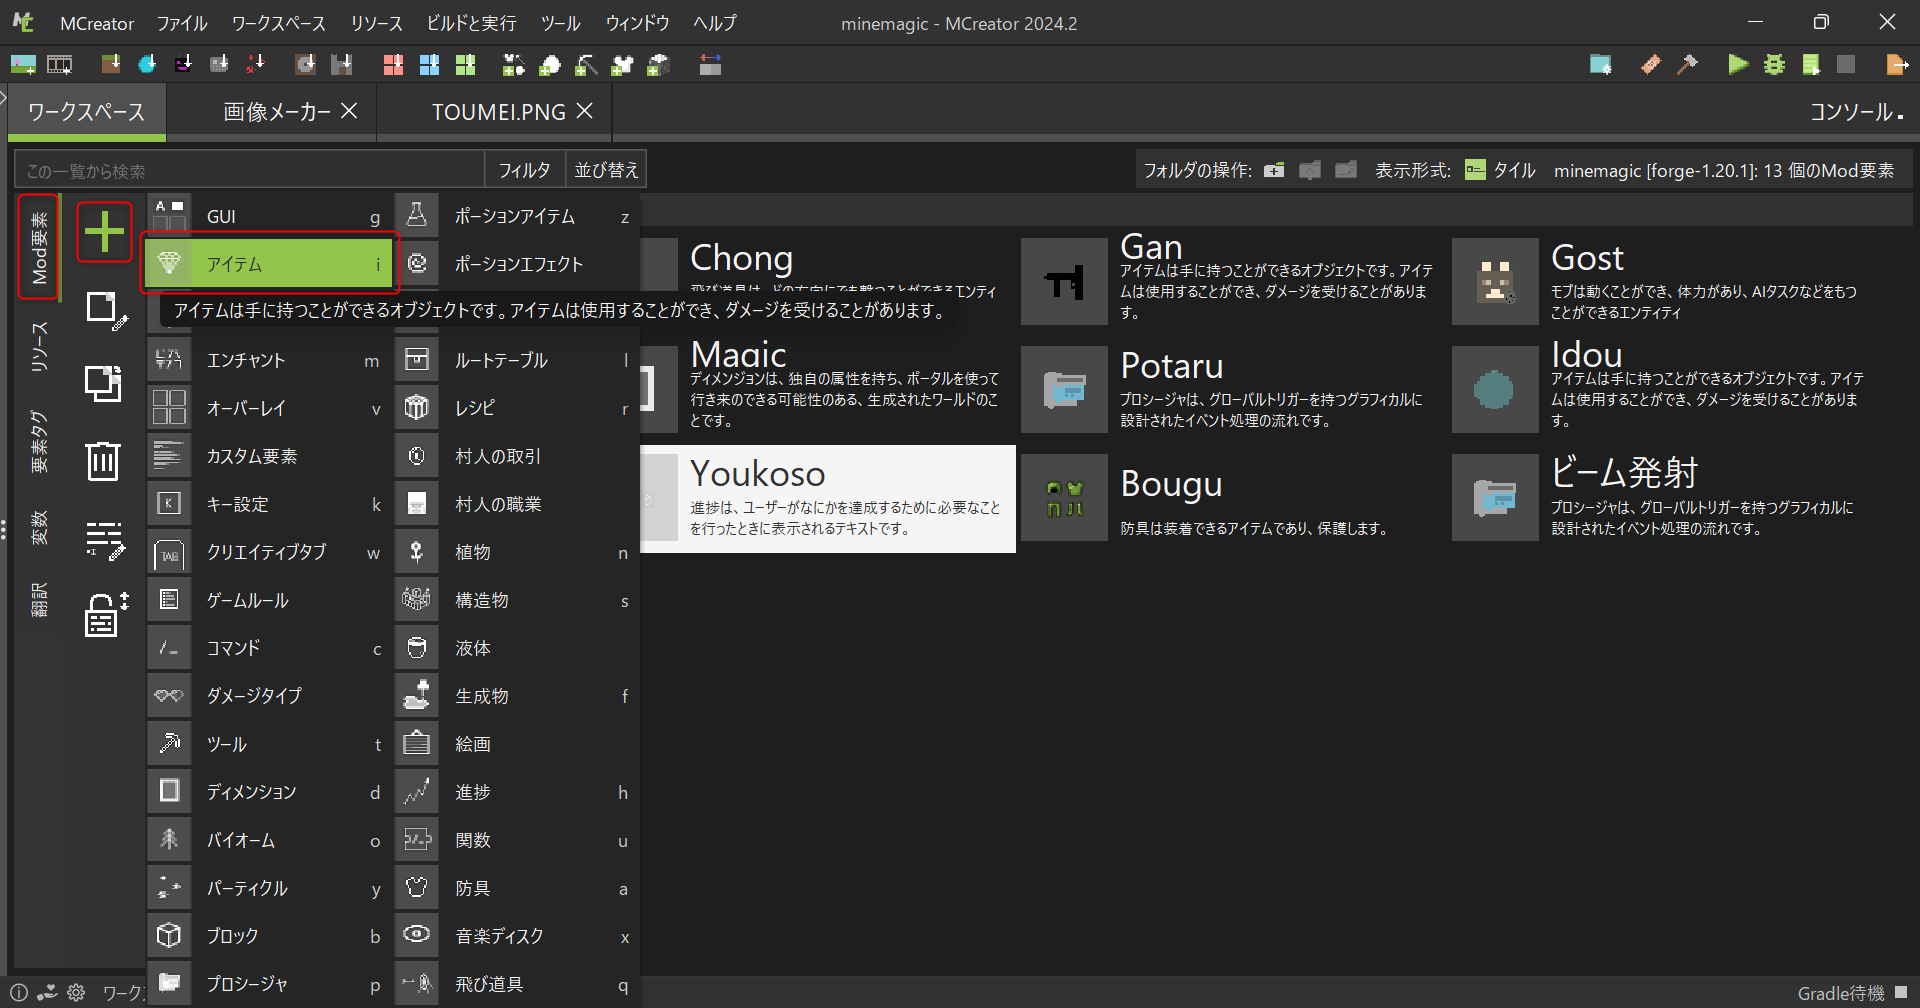This screenshot has height=1008, width=1920.
Task: Click the info icon in status bar
Action: pyautogui.click(x=19, y=993)
